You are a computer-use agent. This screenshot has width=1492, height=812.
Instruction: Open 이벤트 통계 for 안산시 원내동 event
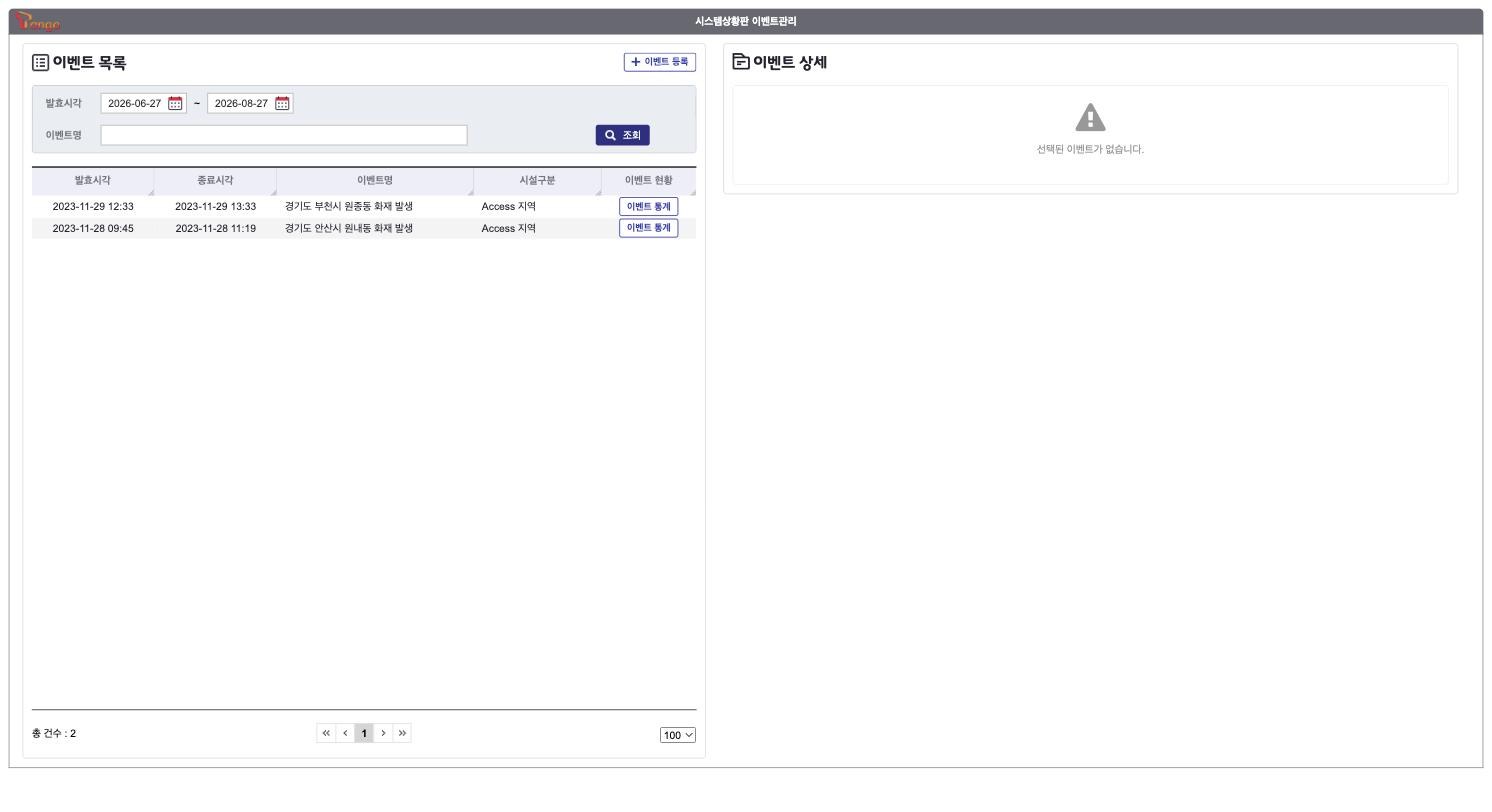[x=648, y=228]
